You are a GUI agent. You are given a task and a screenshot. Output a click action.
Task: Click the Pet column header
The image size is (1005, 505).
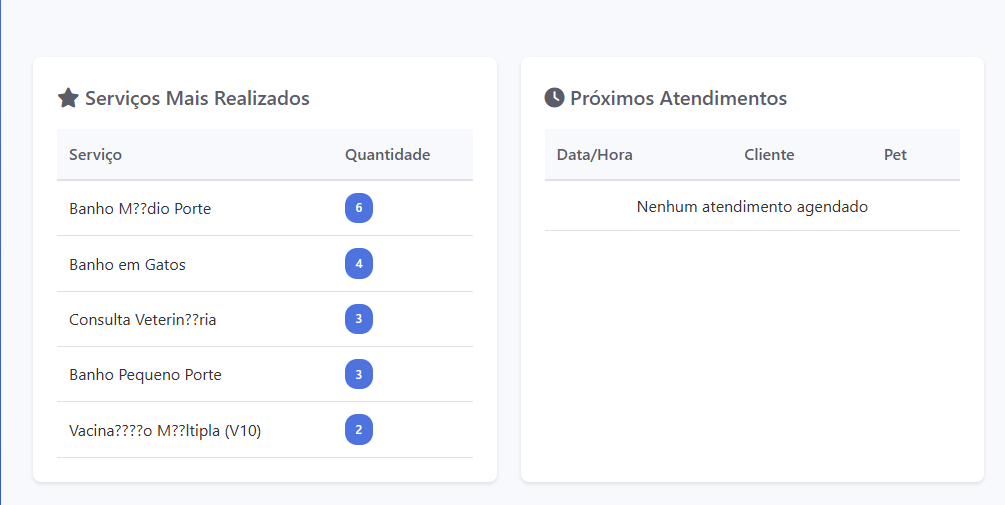click(895, 154)
